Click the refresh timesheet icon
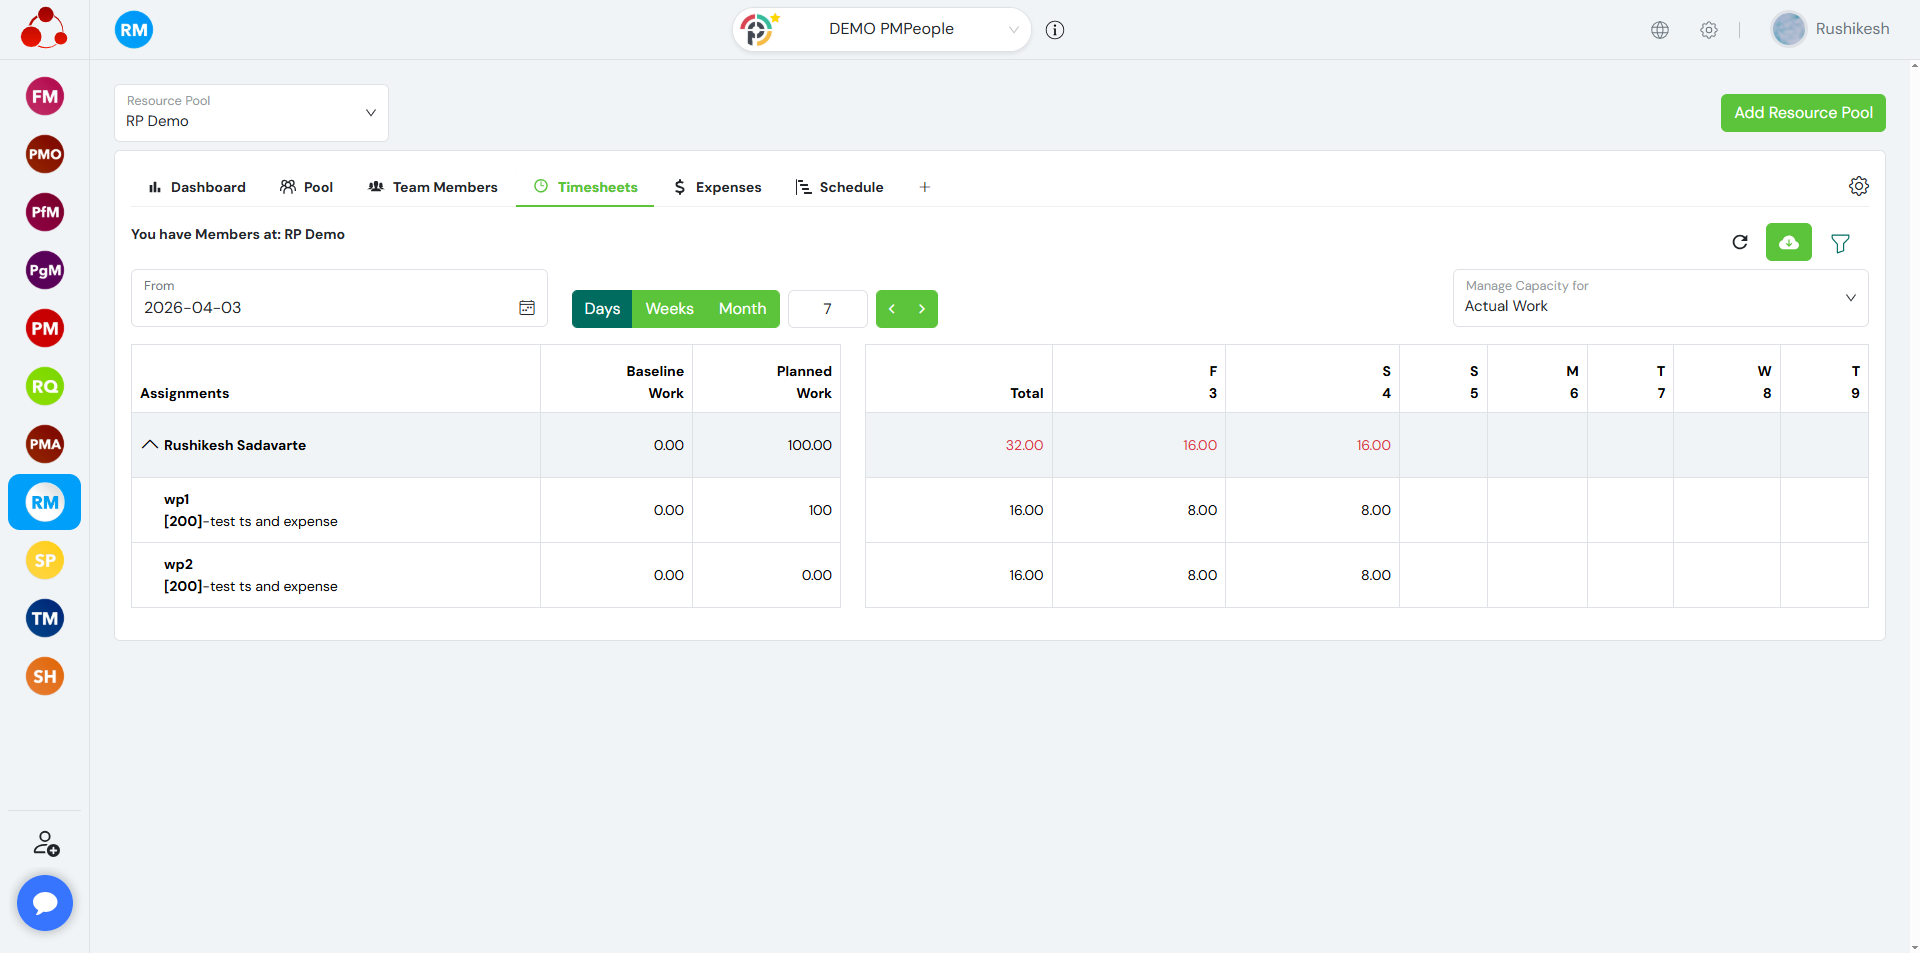This screenshot has height=953, width=1920. 1740,242
